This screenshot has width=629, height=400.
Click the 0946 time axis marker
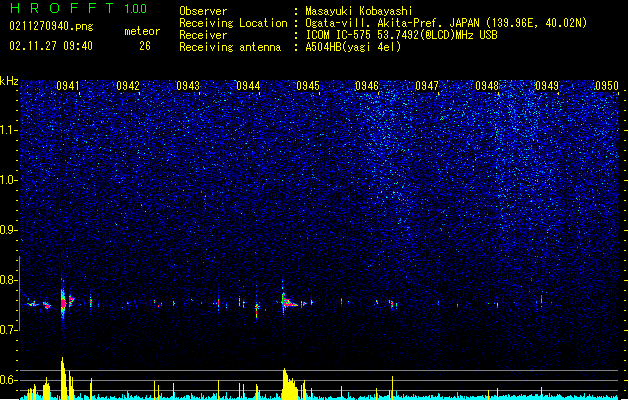tap(367, 86)
